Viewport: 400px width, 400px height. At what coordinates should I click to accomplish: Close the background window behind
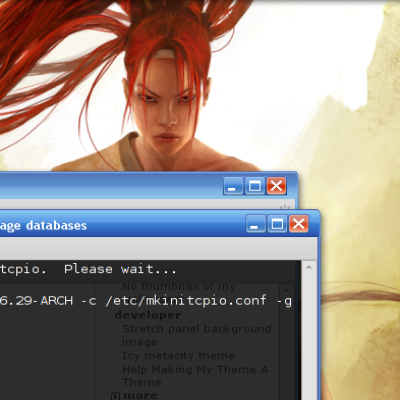coord(276,186)
